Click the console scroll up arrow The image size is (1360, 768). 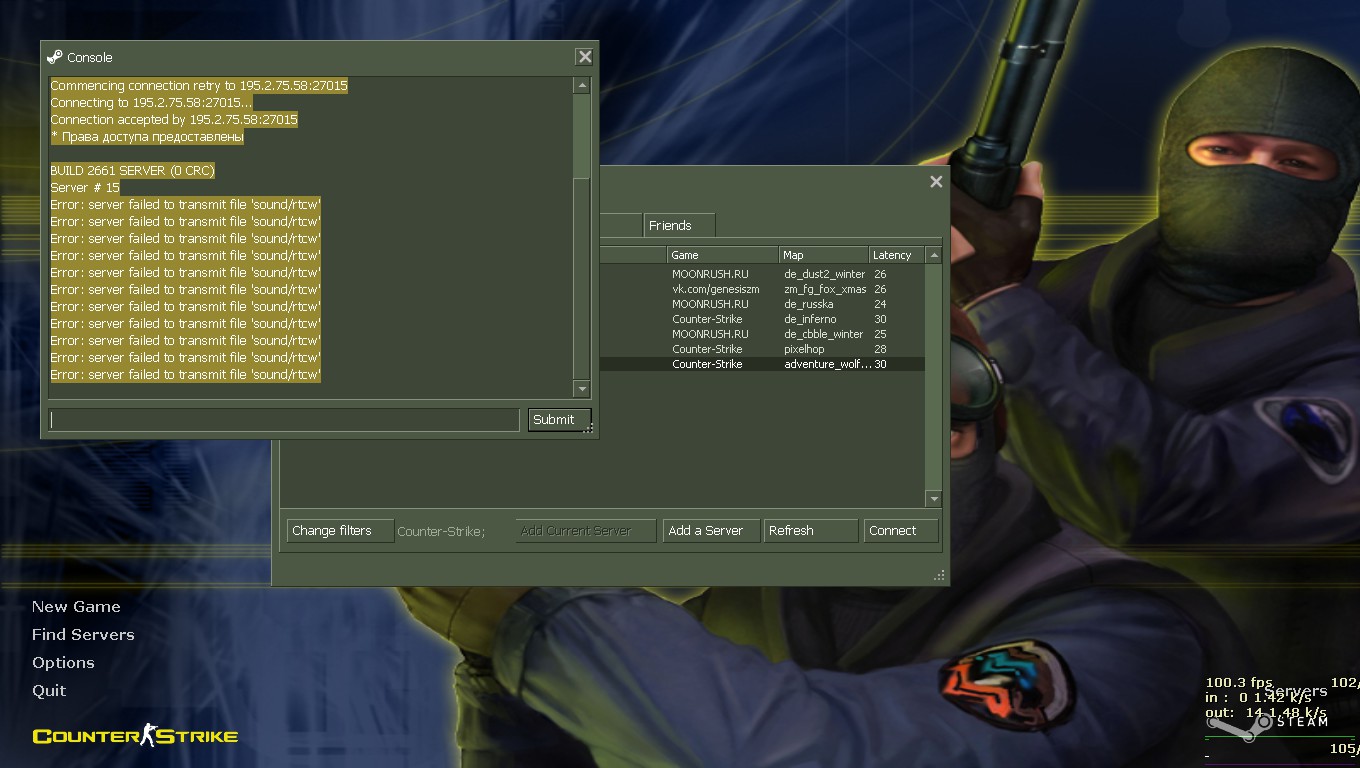click(x=582, y=85)
